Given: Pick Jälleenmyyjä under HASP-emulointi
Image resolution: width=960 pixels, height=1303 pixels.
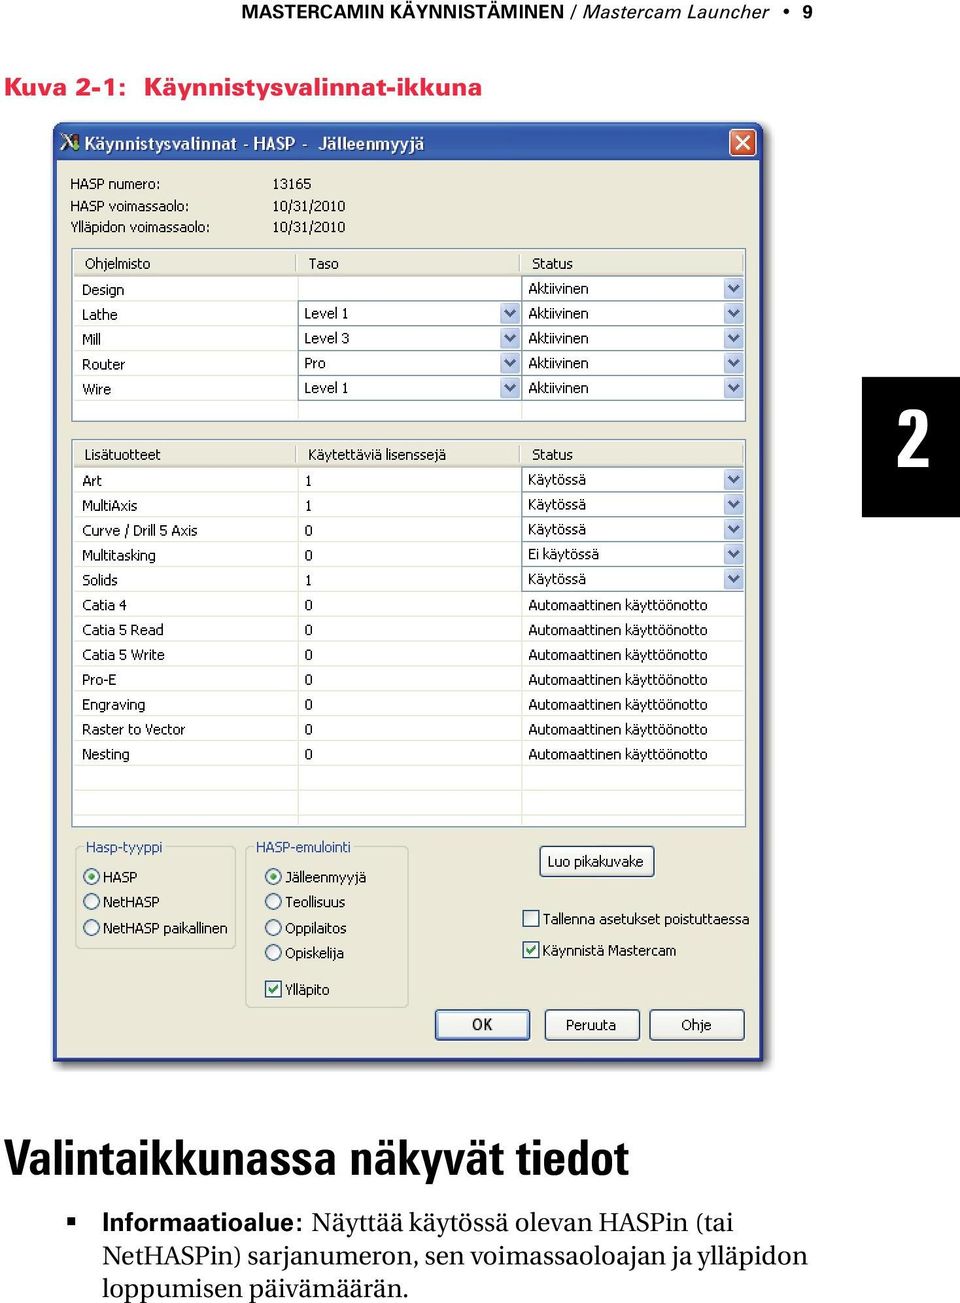Looking at the screenshot, I should [x=273, y=877].
